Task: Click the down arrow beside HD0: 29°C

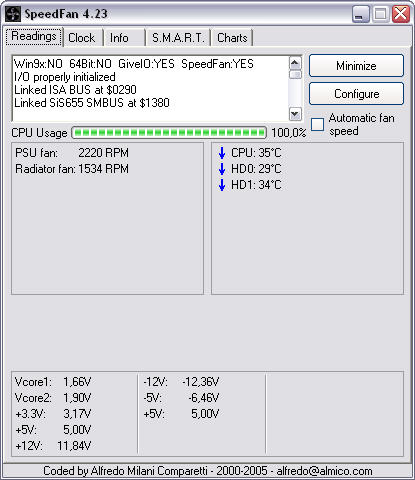Action: pyautogui.click(x=222, y=169)
